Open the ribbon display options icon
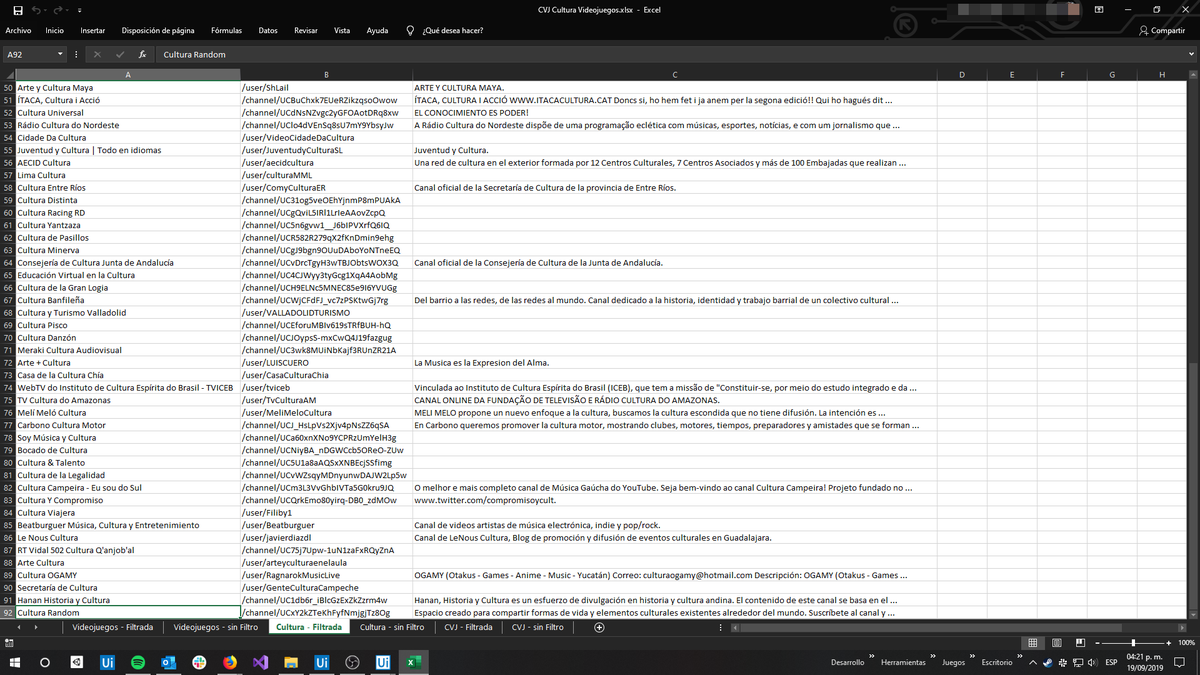 [1100, 9]
